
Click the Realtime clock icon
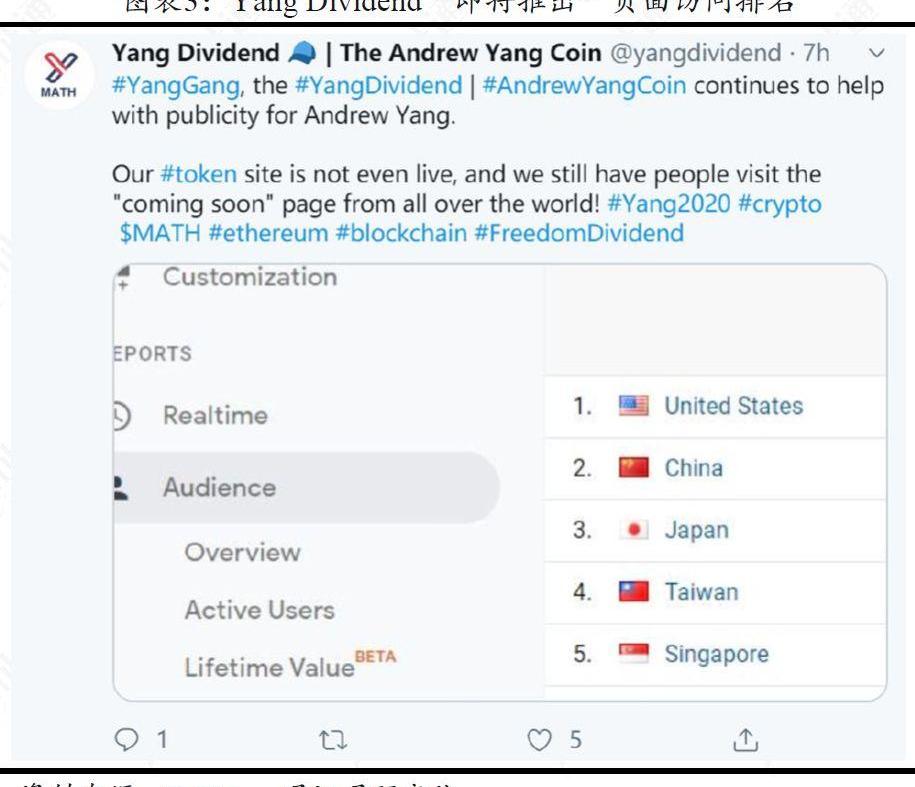[123, 414]
